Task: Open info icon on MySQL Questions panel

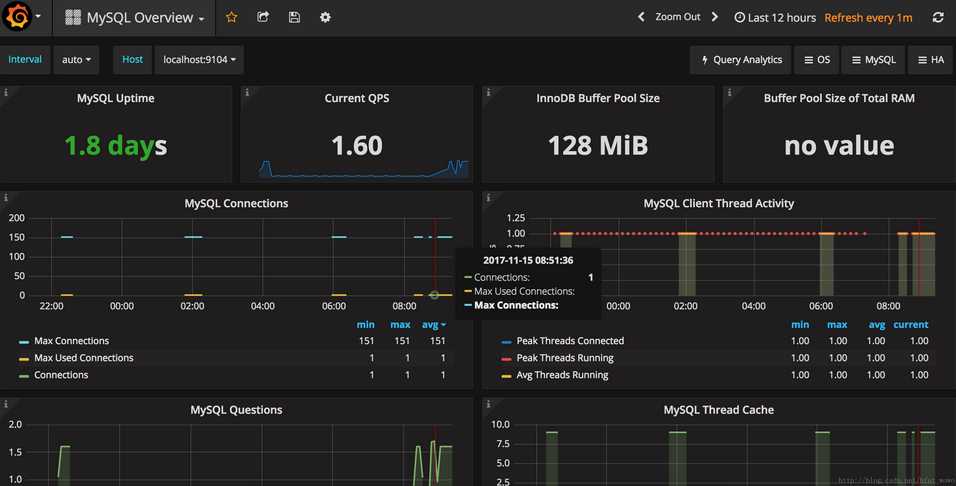Action: 6,404
